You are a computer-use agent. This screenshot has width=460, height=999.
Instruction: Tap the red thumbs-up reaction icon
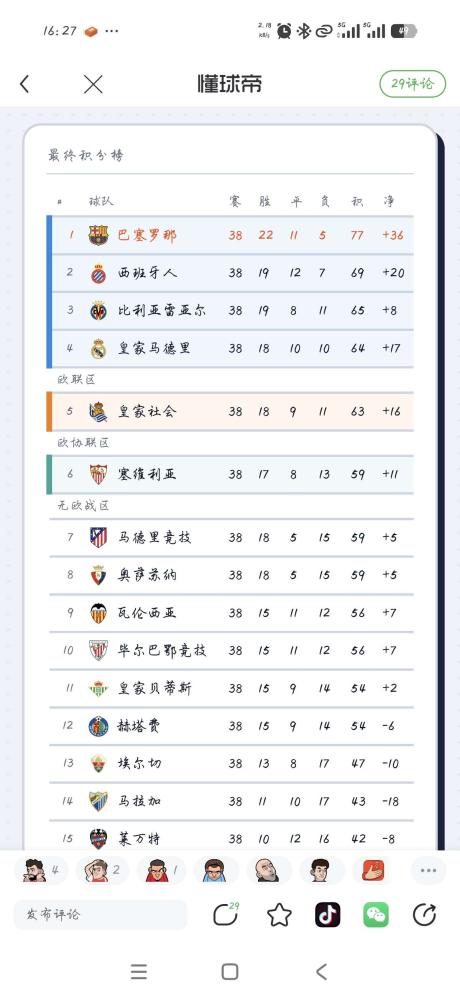373,870
